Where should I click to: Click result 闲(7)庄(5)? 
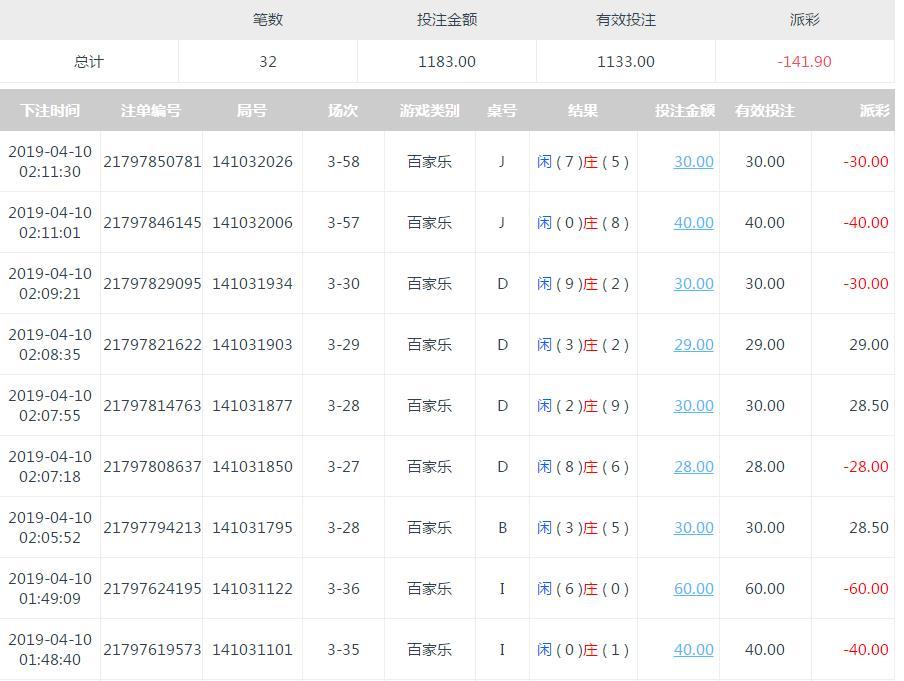[583, 161]
